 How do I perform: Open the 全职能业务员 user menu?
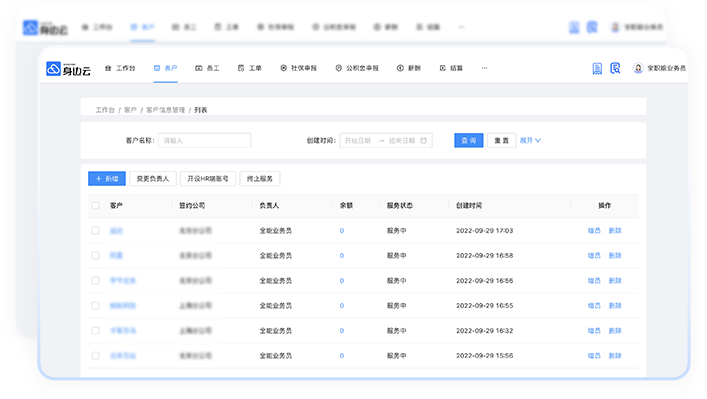pyautogui.click(x=666, y=68)
